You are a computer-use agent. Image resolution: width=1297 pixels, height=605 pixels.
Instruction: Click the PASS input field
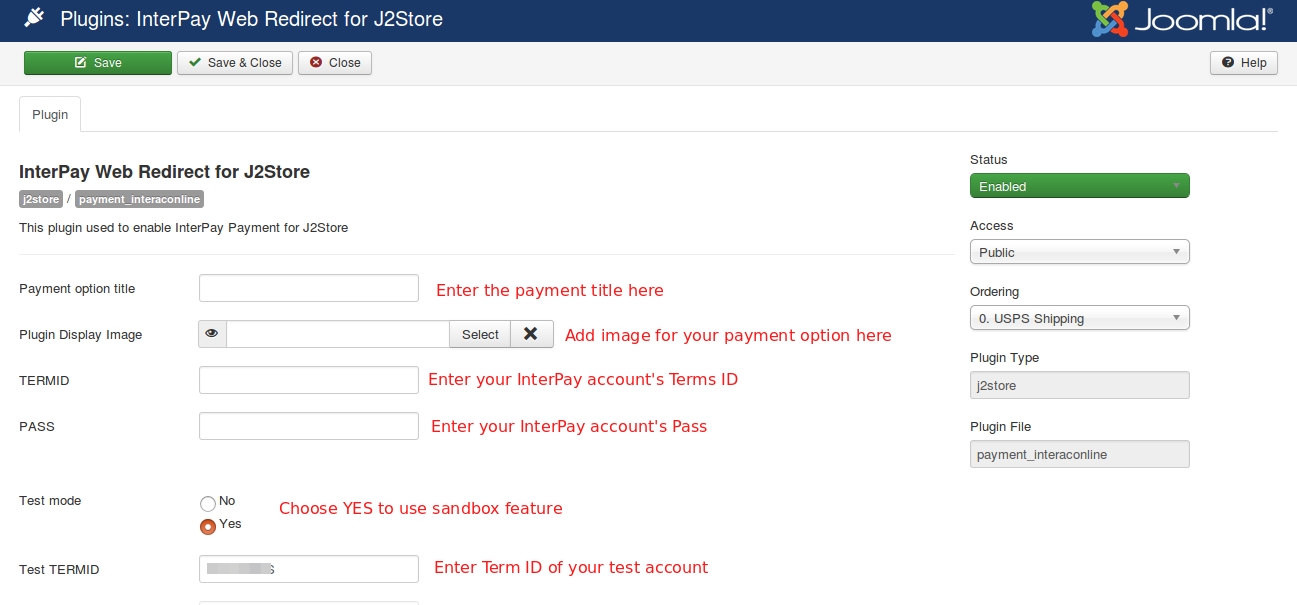(309, 426)
